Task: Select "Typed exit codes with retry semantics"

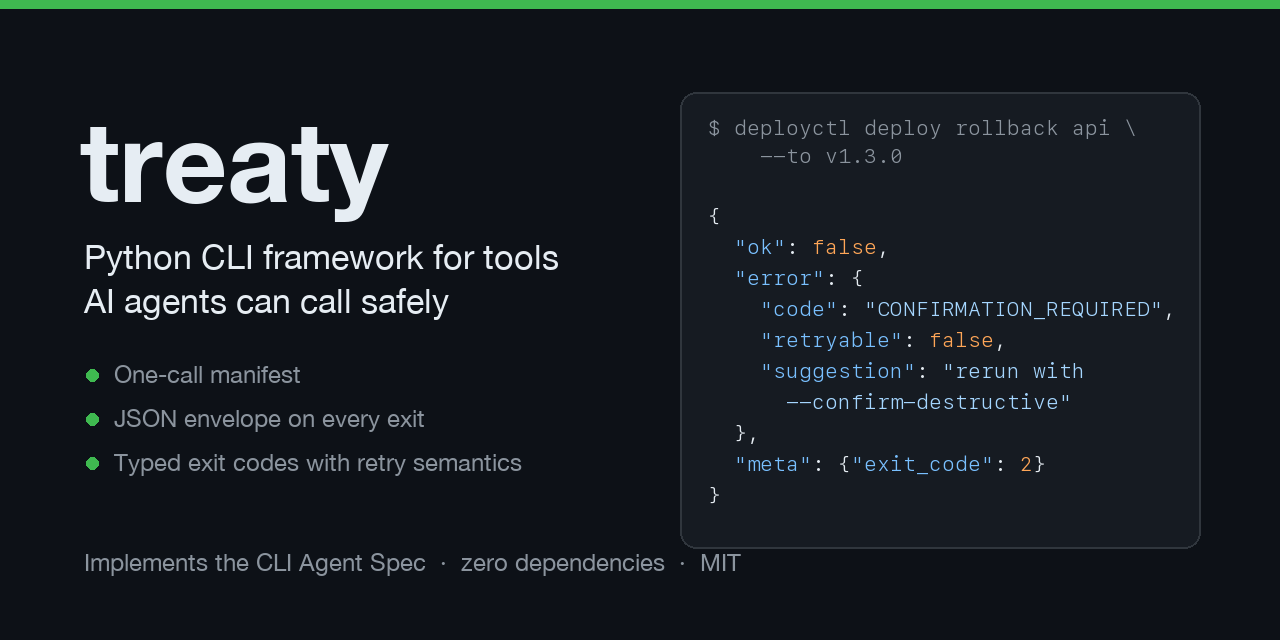Action: click(x=318, y=463)
